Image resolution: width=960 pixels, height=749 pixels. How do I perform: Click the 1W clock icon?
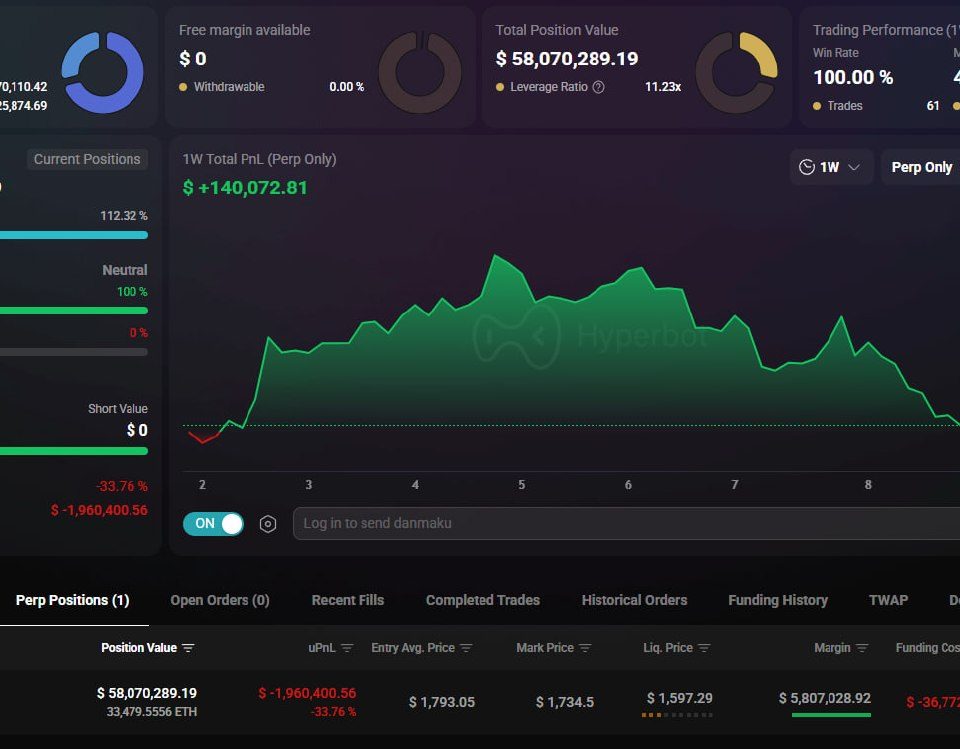[807, 167]
